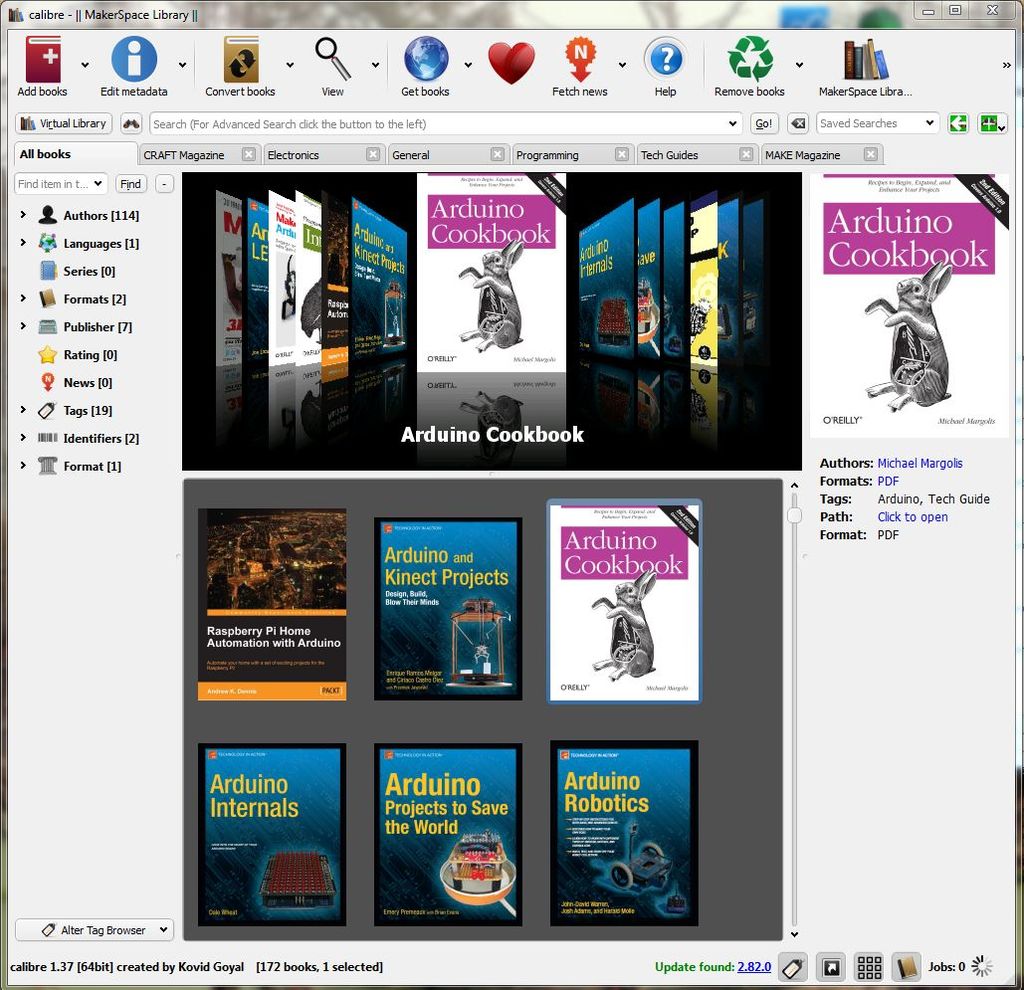Click the Find button in tag browser

tap(131, 184)
